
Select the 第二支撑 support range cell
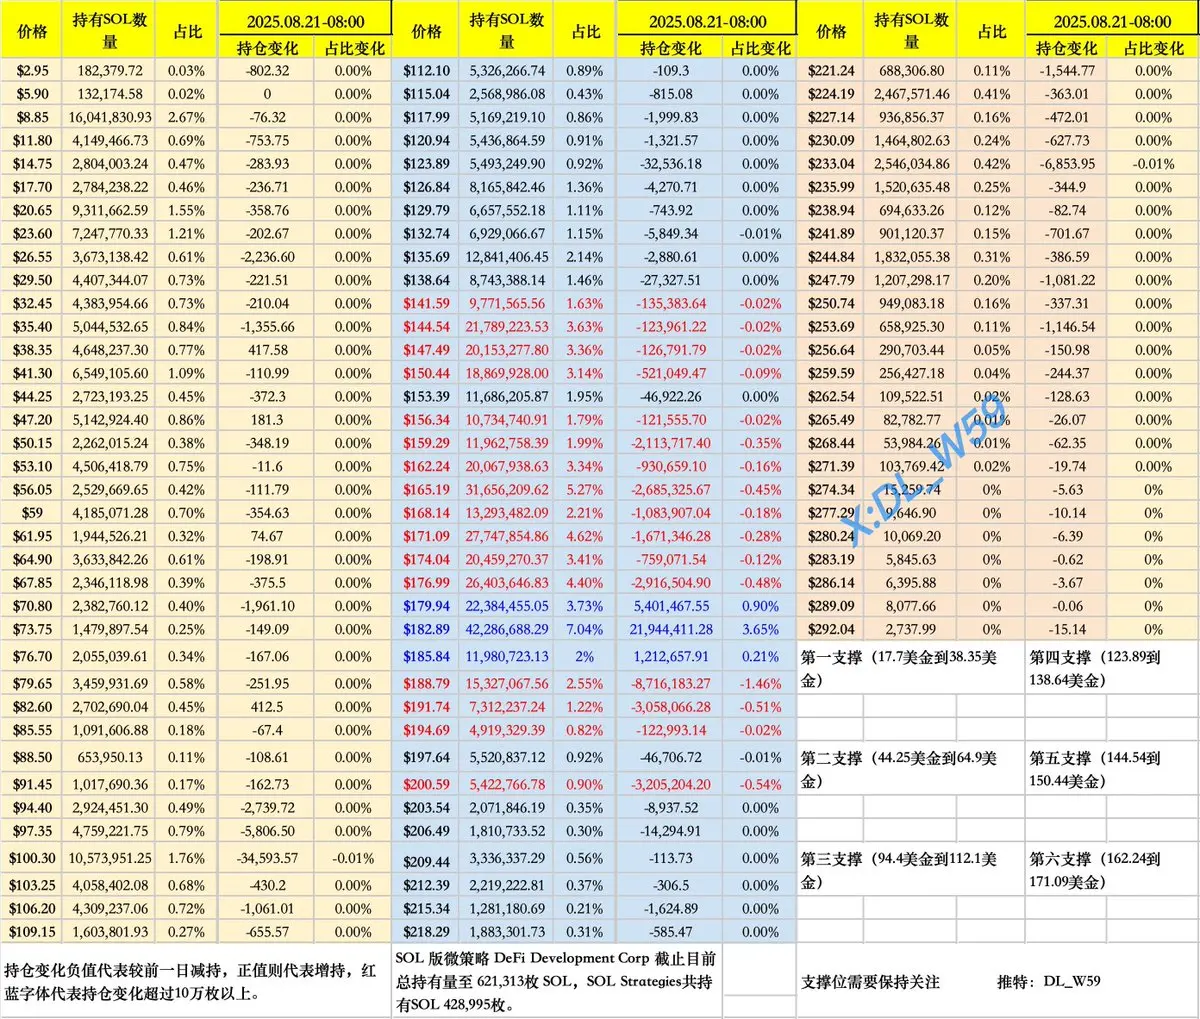coord(910,769)
